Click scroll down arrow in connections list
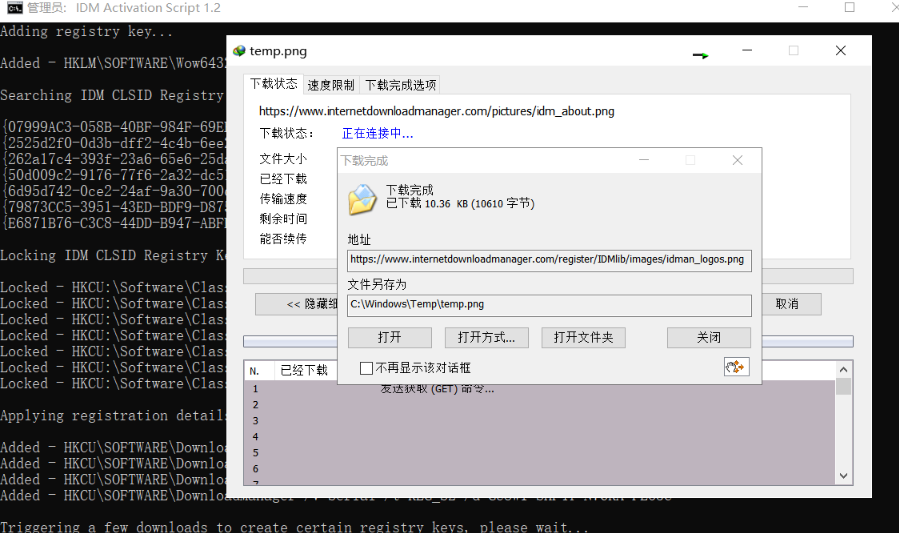This screenshot has height=533, width=899. [843, 476]
